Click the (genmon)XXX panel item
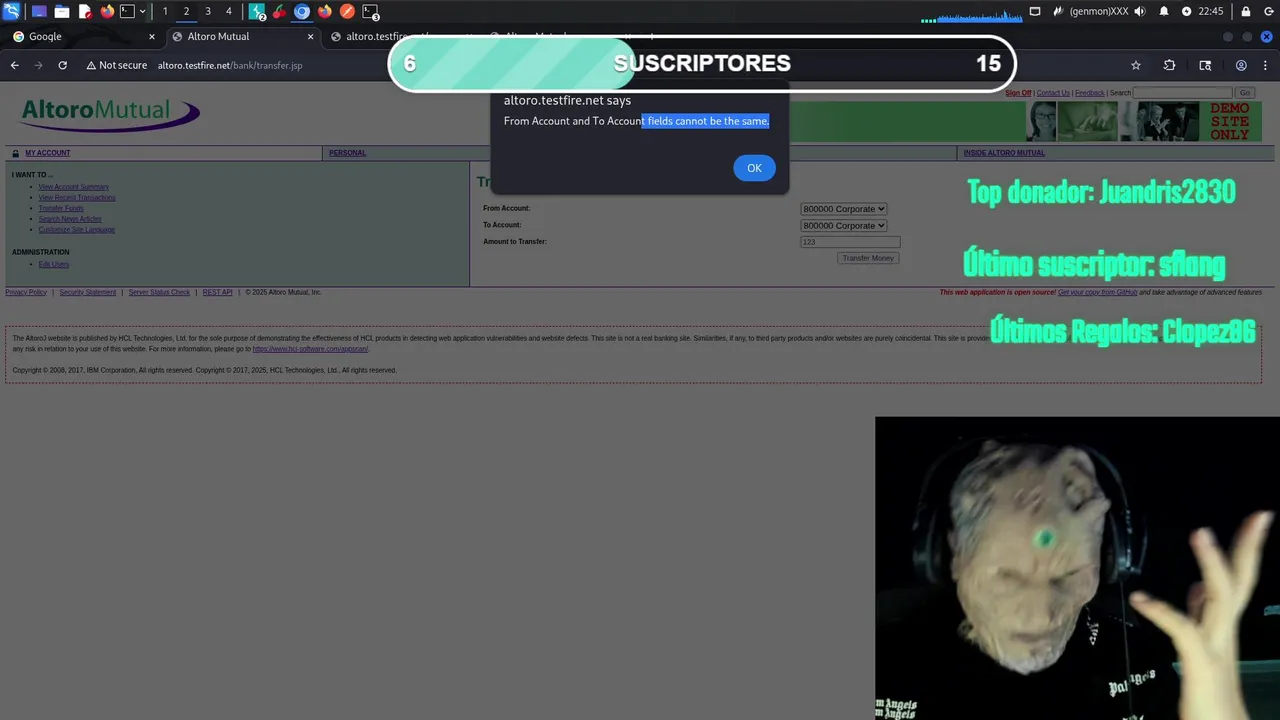Screen dimensions: 1280x720 pos(1099,12)
